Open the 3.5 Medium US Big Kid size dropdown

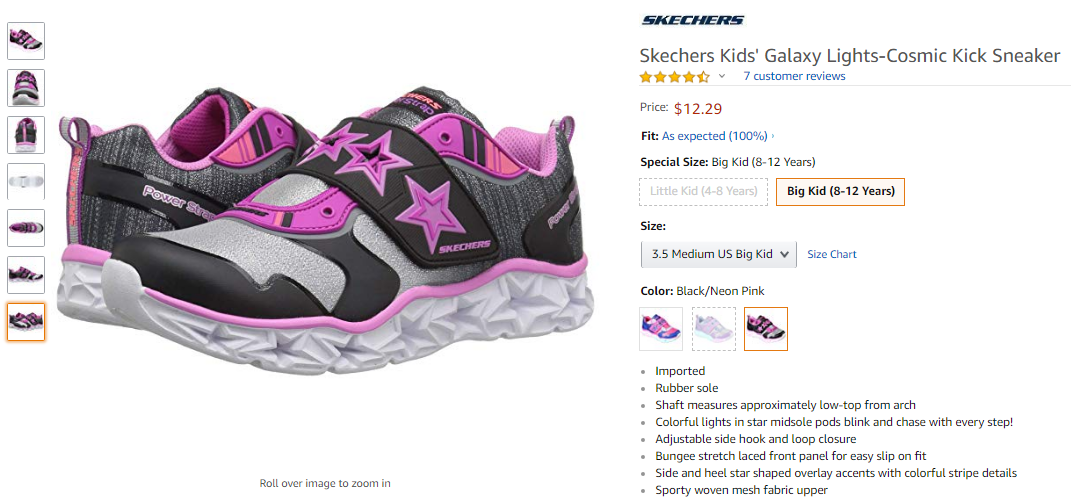click(719, 254)
